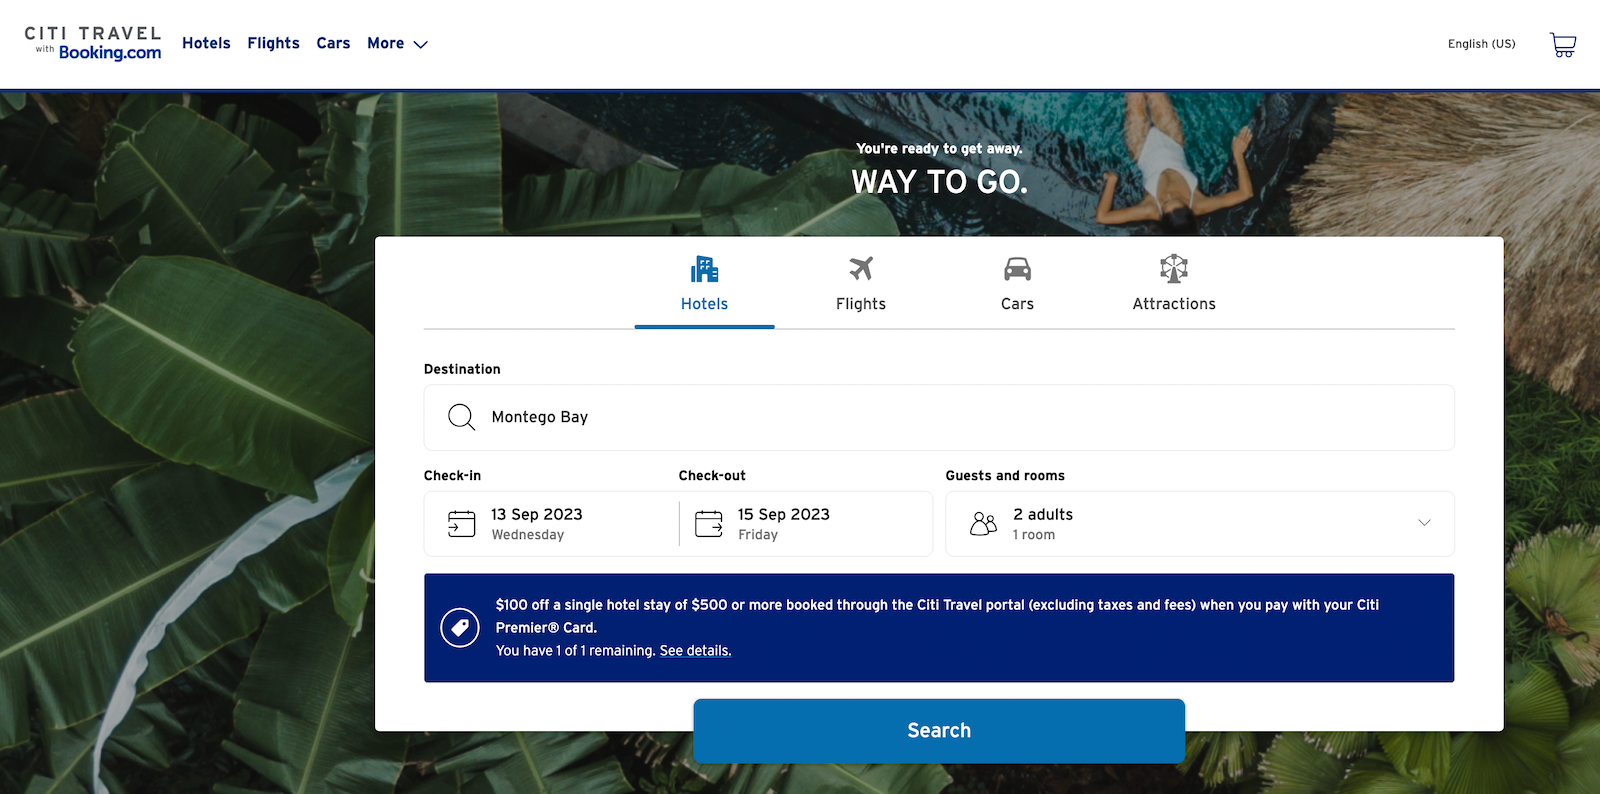Click the $100 off hotel stay offer text
Screen dimensions: 1600x794
pos(937,616)
